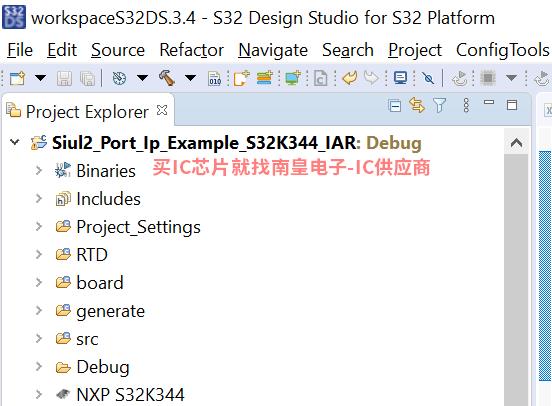Open the Refactor menu
This screenshot has width=552, height=406.
click(x=192, y=50)
